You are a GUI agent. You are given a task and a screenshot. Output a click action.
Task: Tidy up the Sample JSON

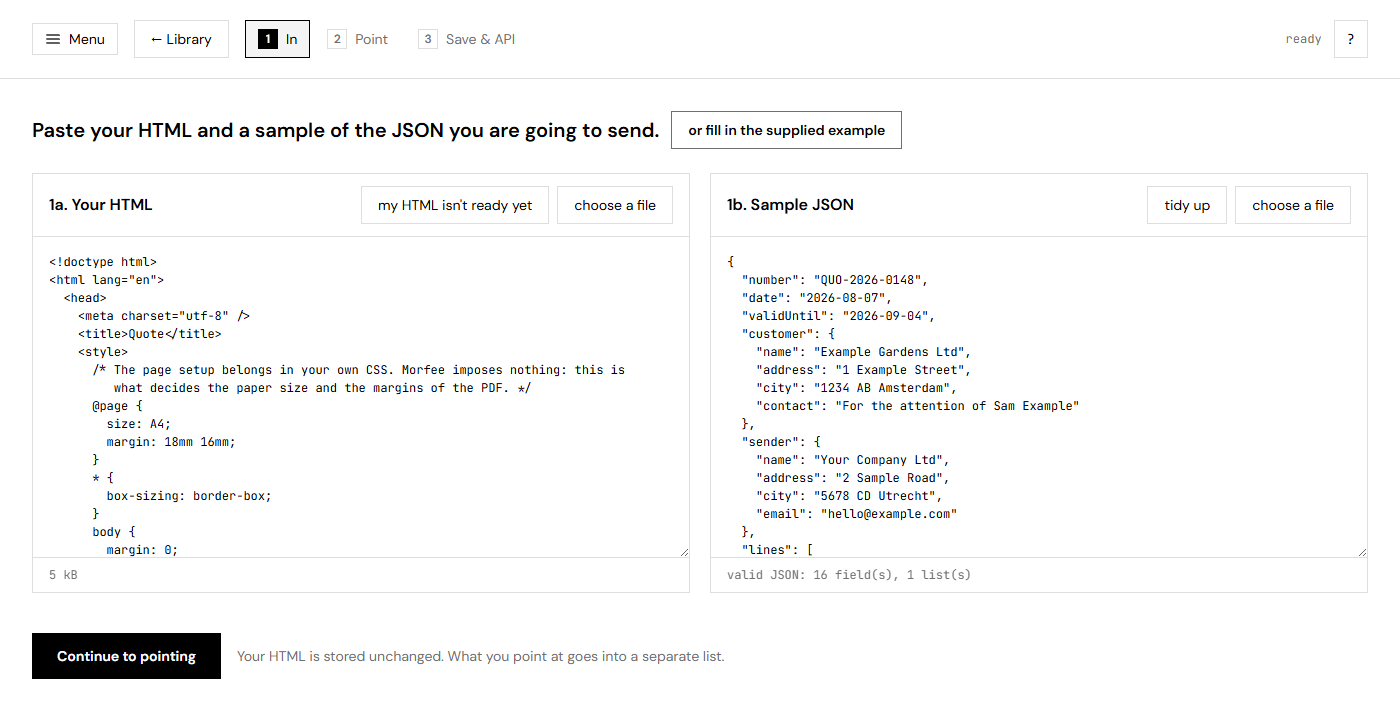[1187, 205]
